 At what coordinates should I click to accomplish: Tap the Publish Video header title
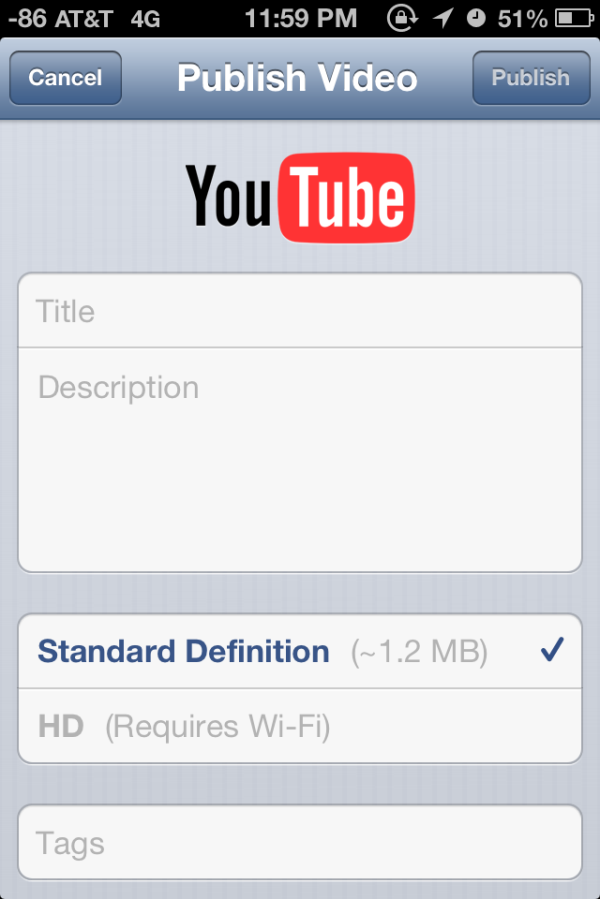tap(297, 78)
